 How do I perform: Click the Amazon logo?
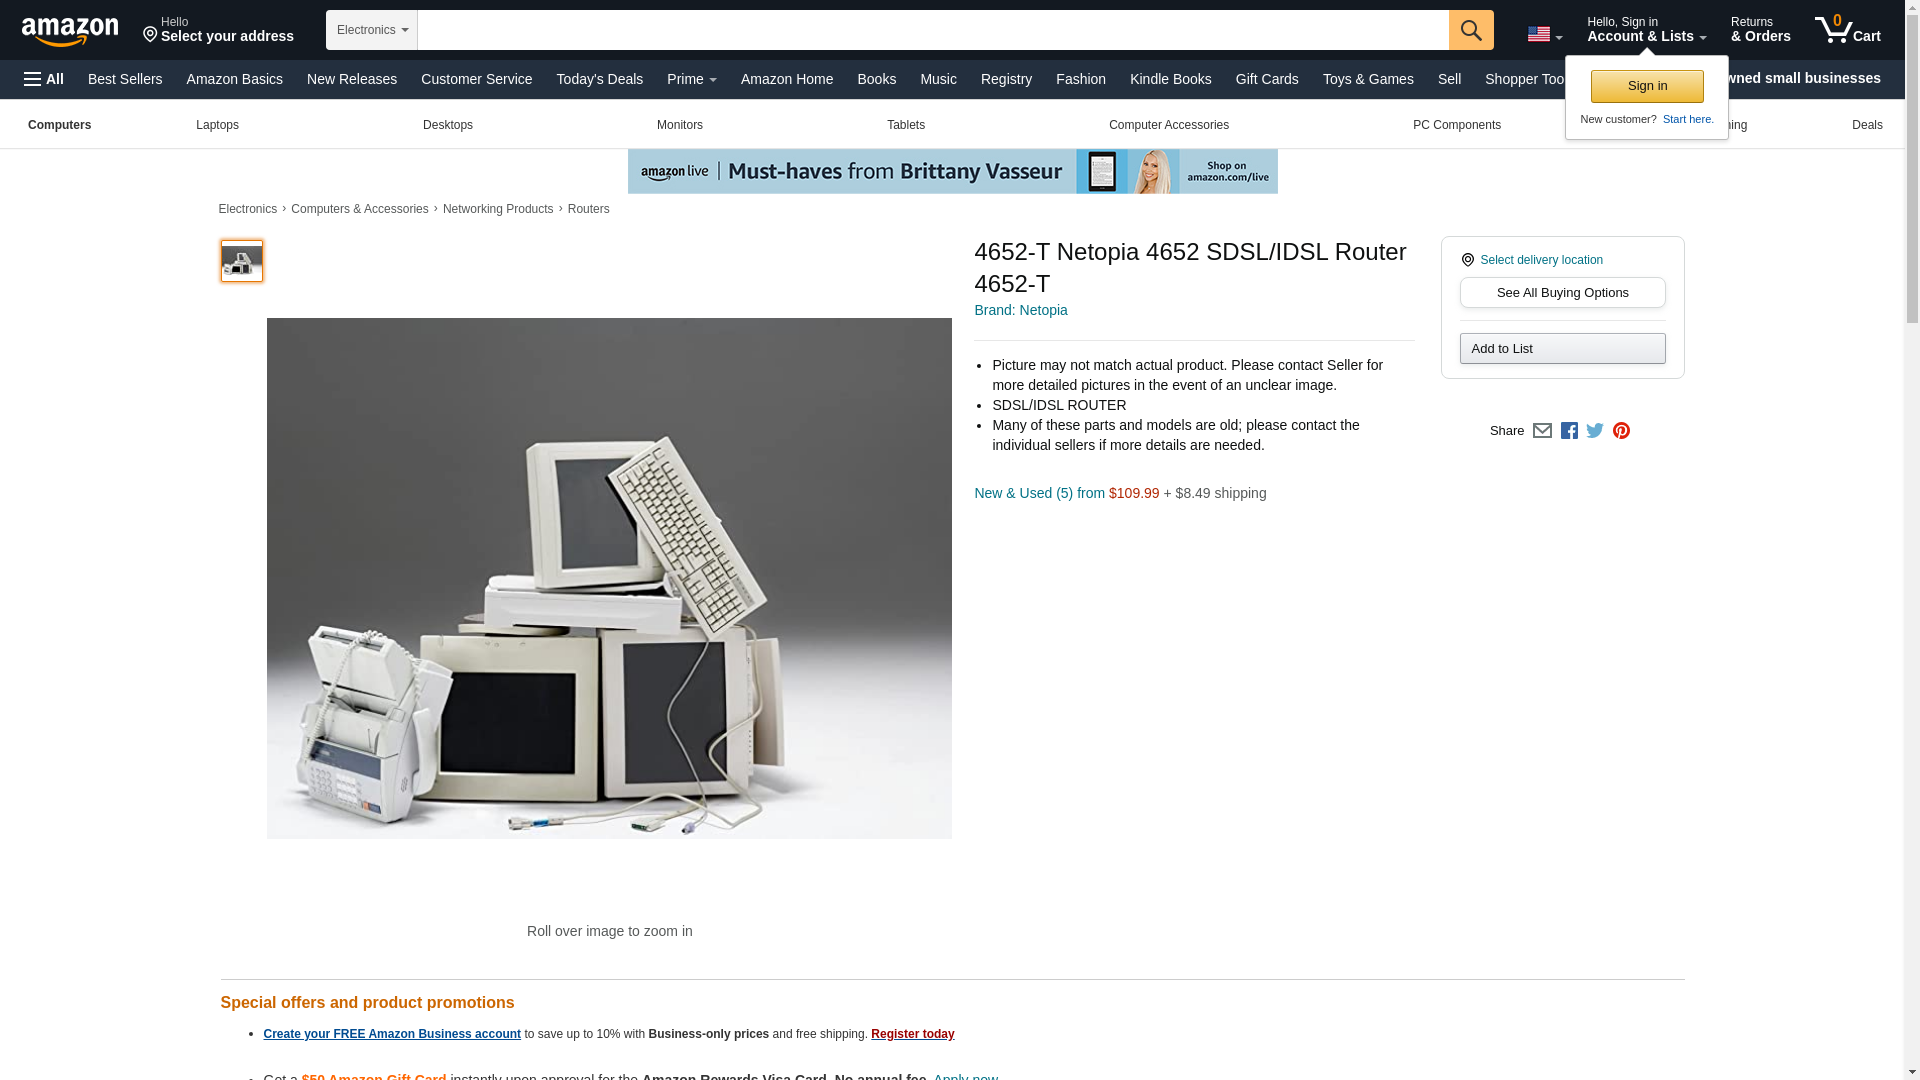(x=70, y=31)
